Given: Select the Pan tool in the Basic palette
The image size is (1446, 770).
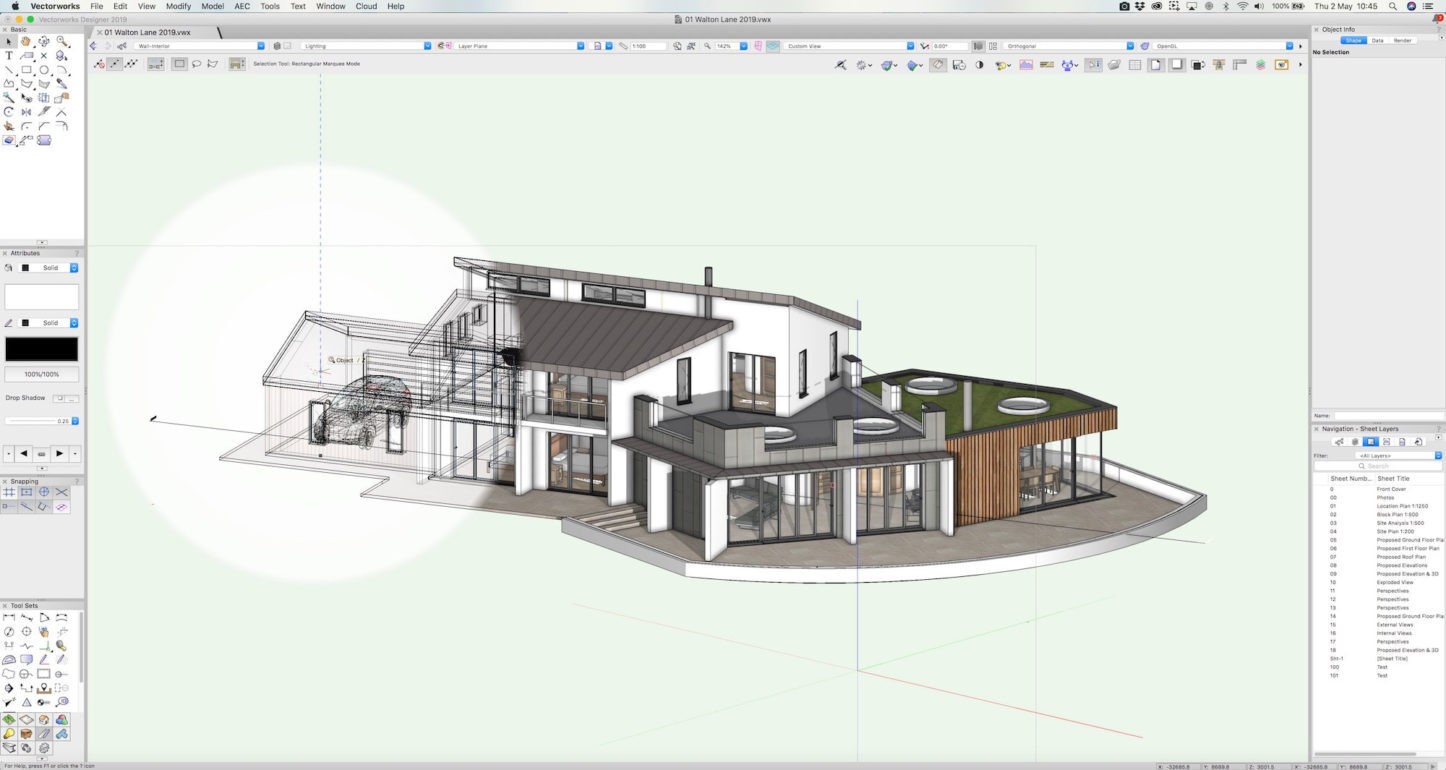Looking at the screenshot, I should point(26,42).
